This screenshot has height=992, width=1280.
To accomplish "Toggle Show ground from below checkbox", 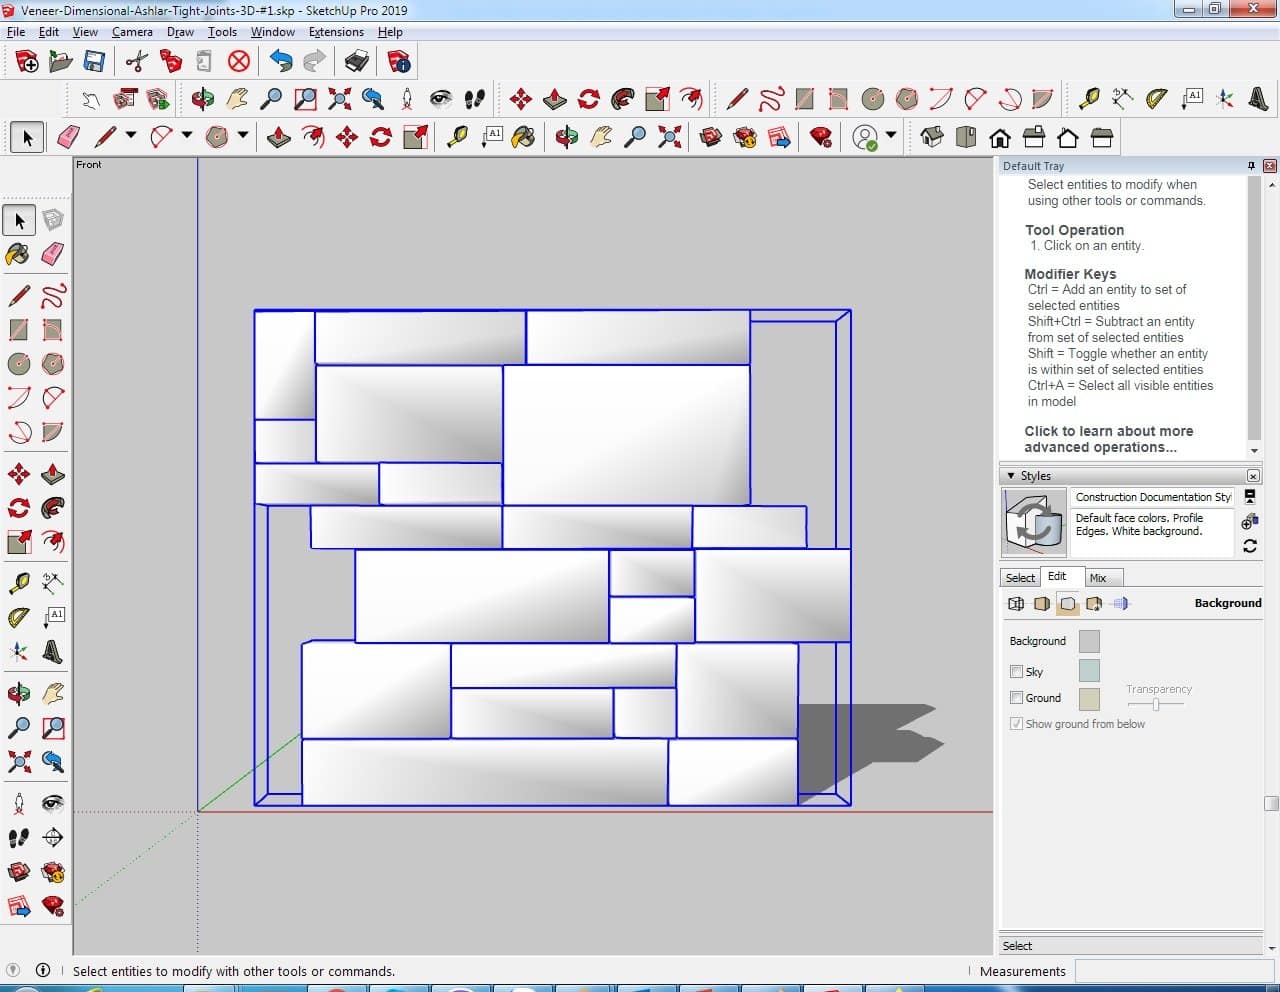I will click(1016, 724).
